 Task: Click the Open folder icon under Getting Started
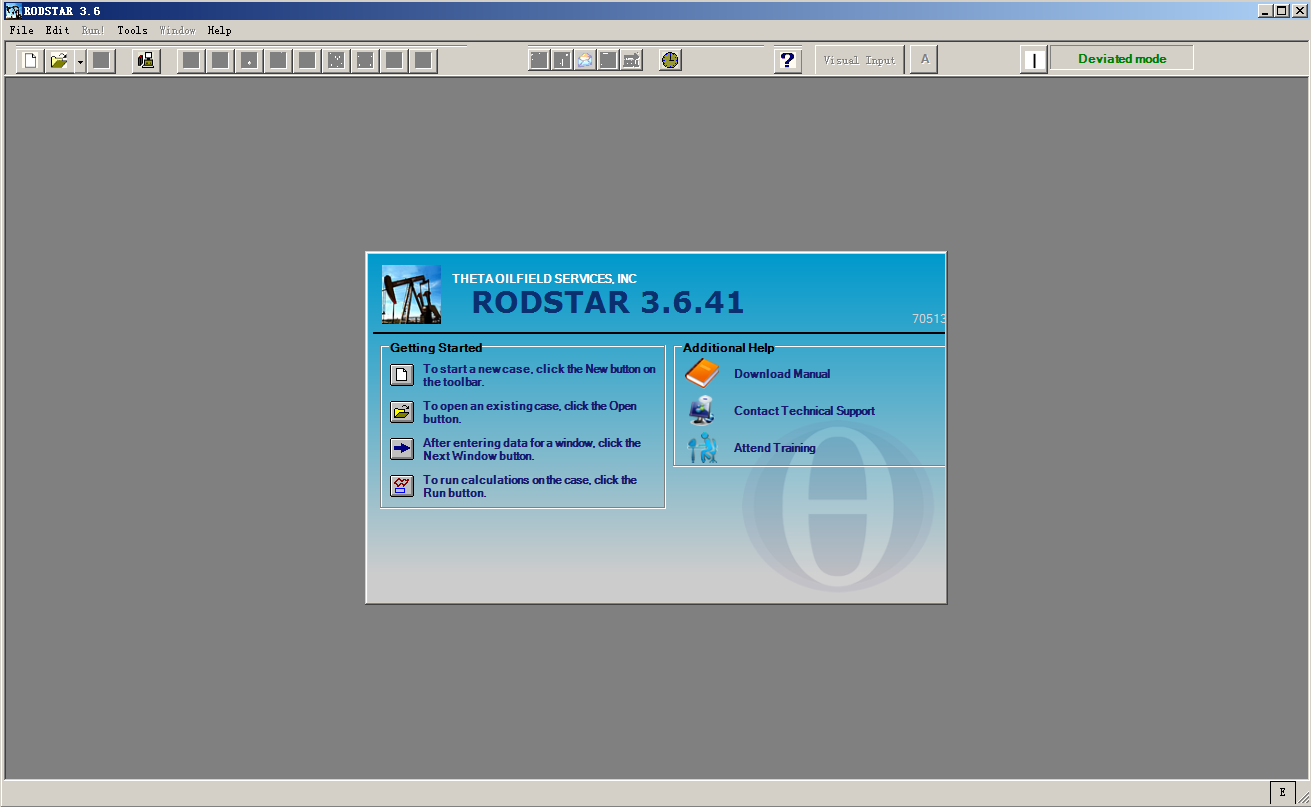(x=402, y=412)
